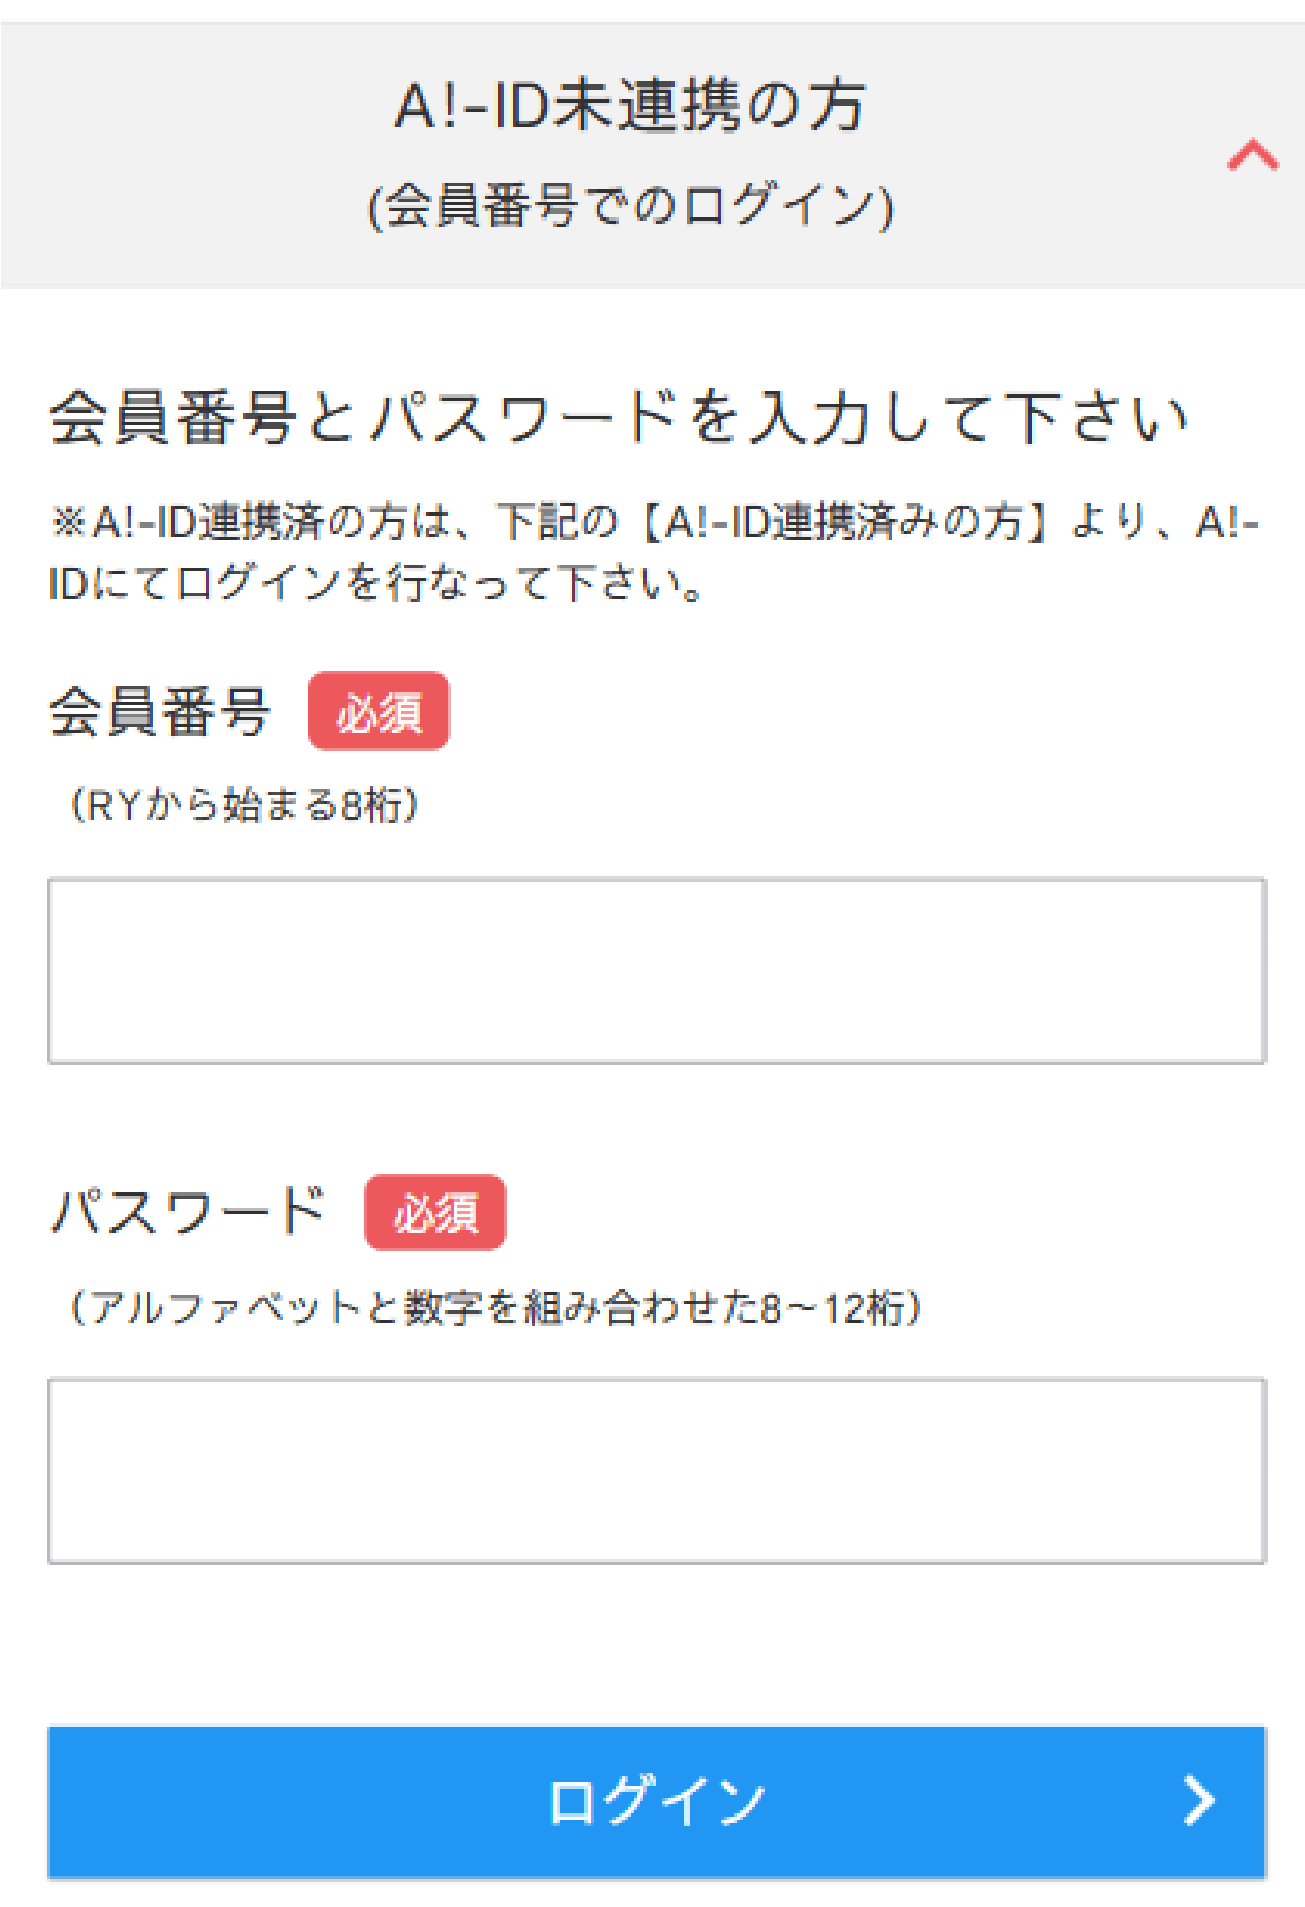Screen dimensions: 1305x1907
Task: Click heading 会員番号とパスワードを入力して下さい
Action: click(618, 418)
